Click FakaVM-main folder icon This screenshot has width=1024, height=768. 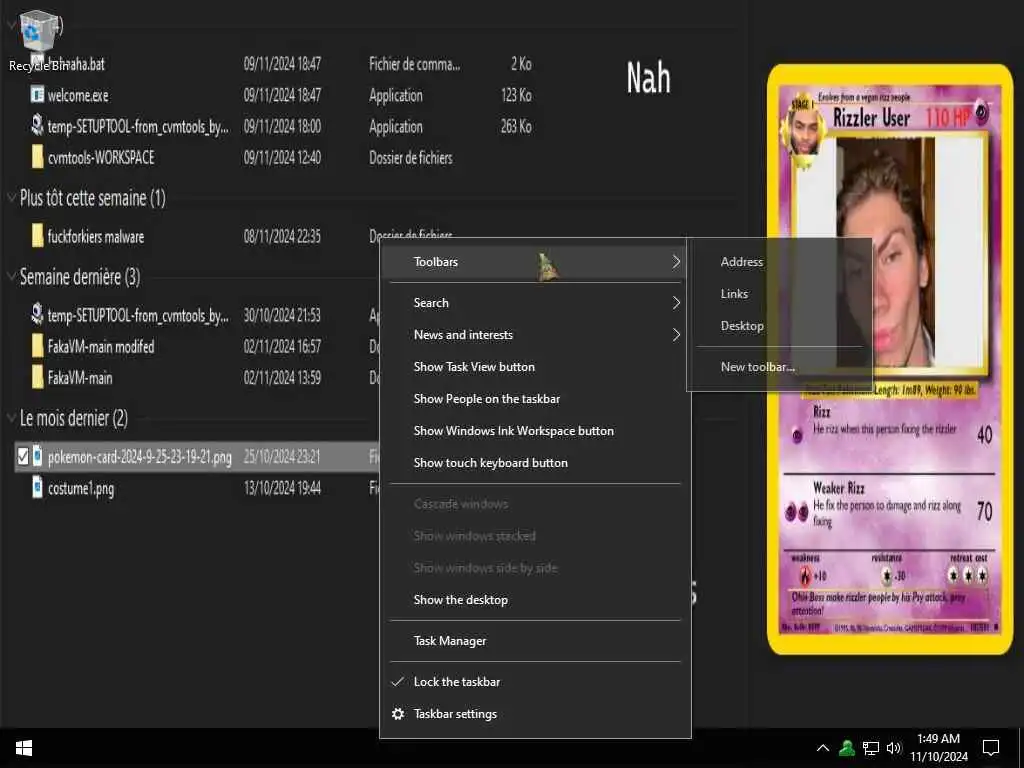pos(38,377)
